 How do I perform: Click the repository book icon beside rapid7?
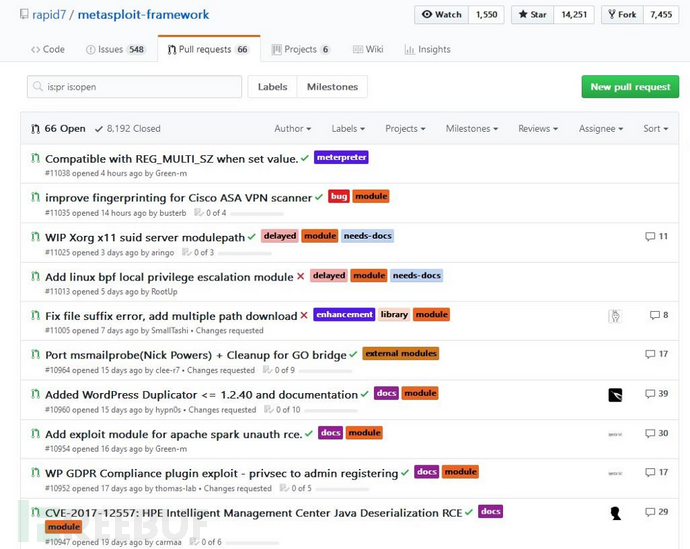[x=24, y=14]
